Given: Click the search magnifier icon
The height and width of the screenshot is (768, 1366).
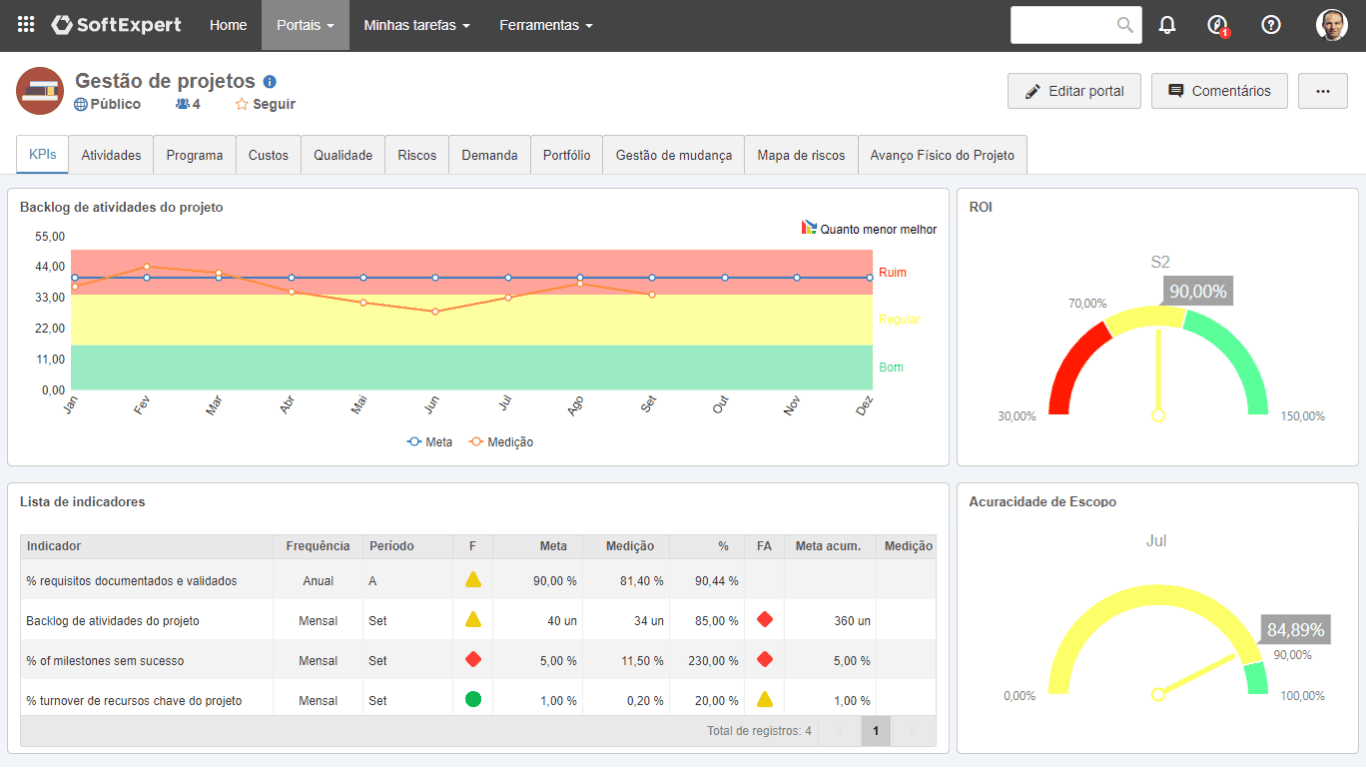Looking at the screenshot, I should [x=1125, y=25].
